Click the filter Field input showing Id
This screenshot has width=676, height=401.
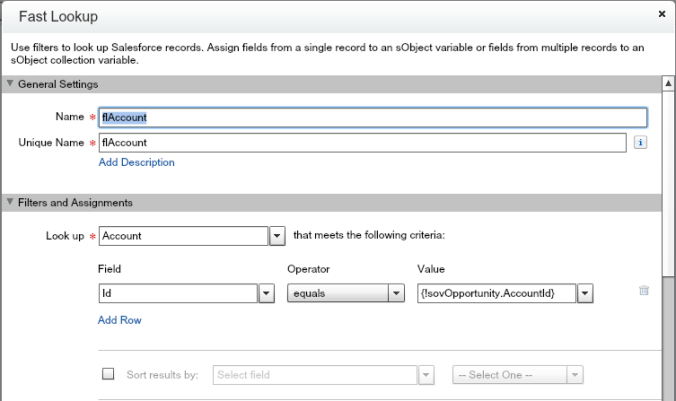click(178, 293)
